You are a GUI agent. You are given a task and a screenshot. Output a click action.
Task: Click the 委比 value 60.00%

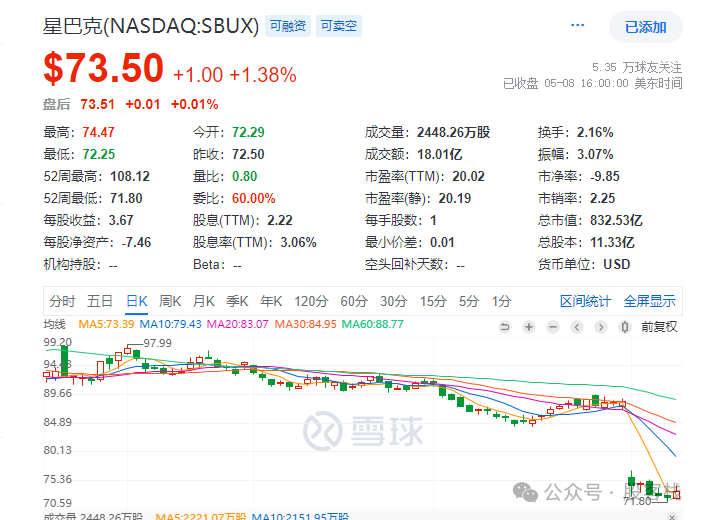254,198
